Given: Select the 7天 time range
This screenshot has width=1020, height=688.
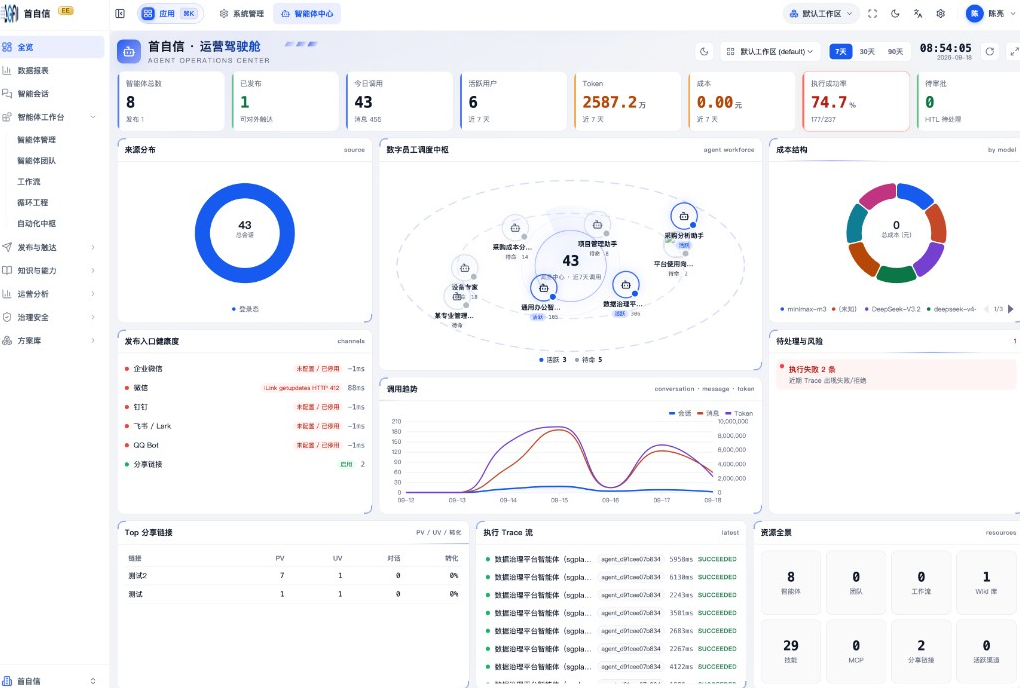Looking at the screenshot, I should [840, 51].
